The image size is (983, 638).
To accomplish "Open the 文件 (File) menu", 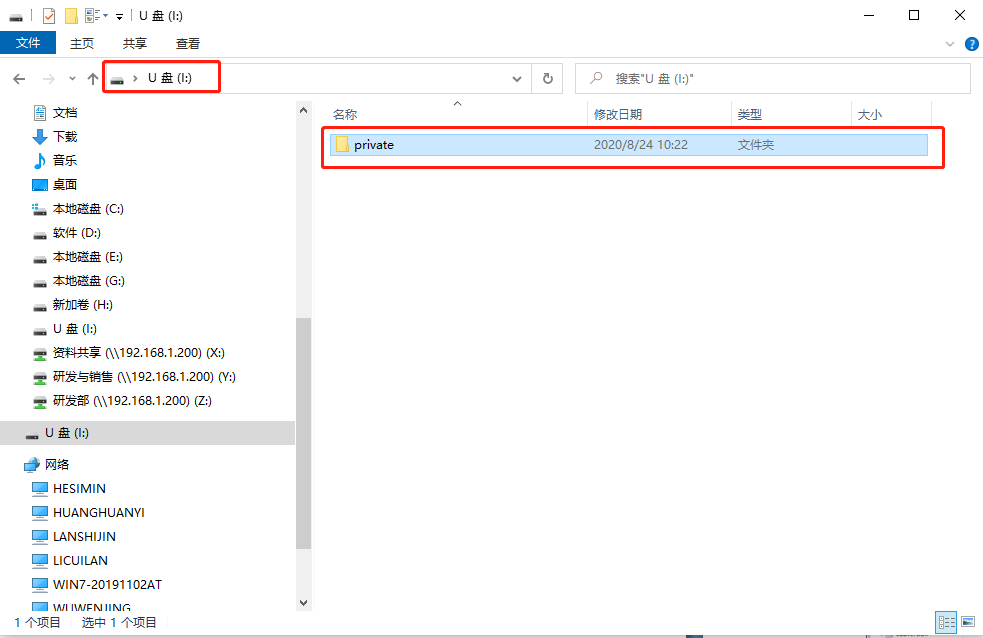I will pyautogui.click(x=28, y=43).
